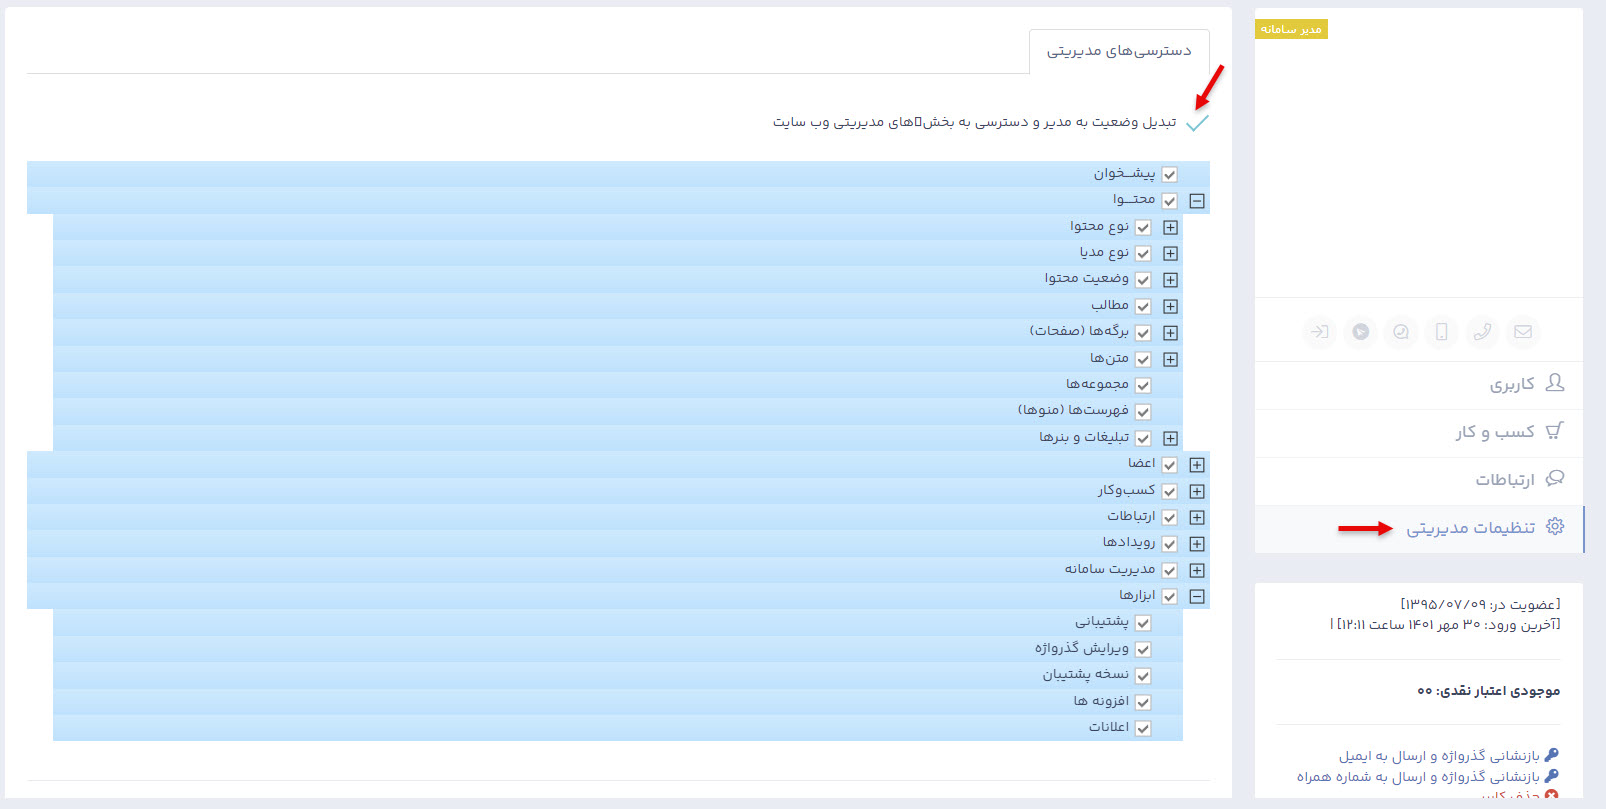Screen dimensions: 1606x809
Task: Open the تنظیمات مدیریتی sidebar menu
Action: (1419, 528)
